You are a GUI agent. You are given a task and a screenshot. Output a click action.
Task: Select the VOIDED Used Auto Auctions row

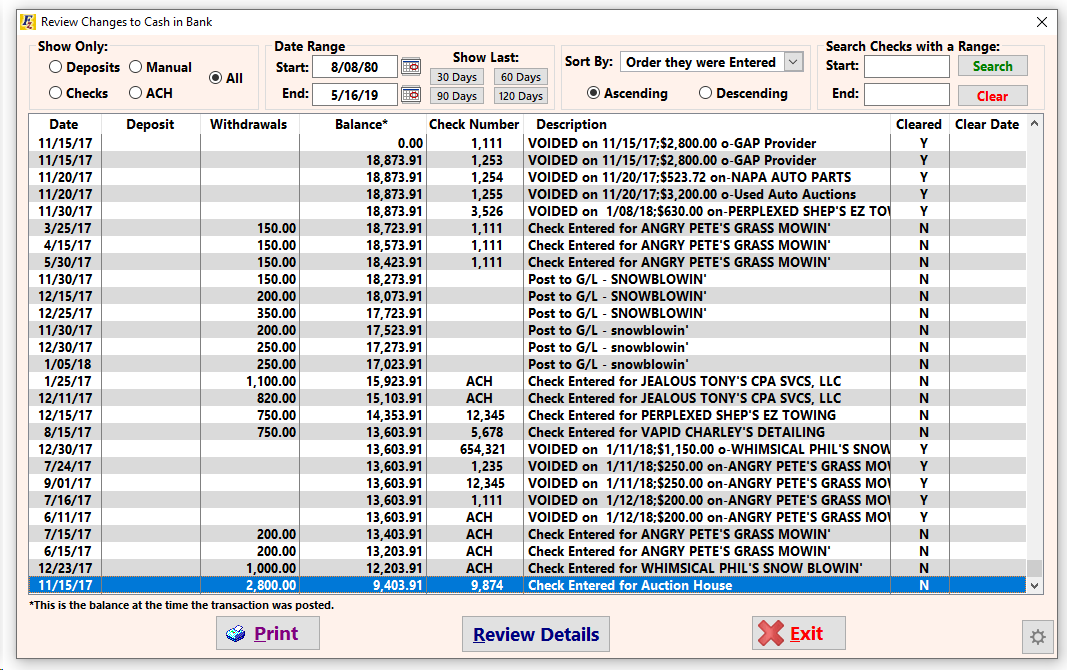point(527,195)
